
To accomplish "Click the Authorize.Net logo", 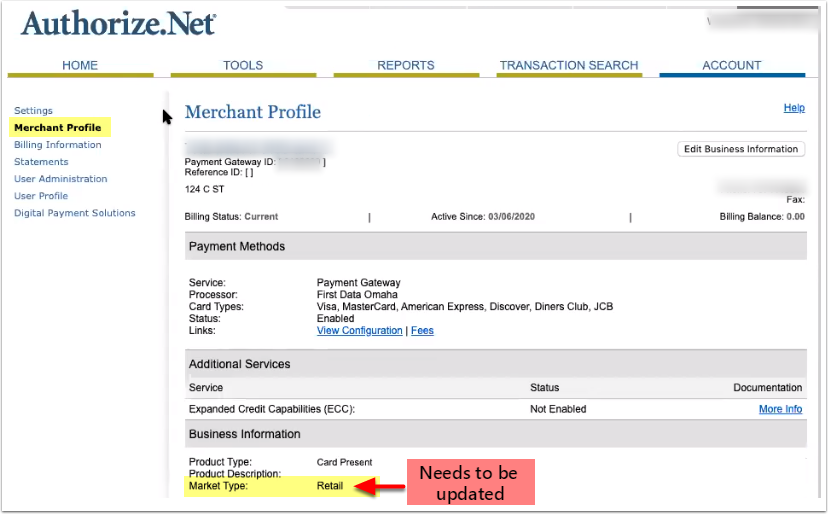I will (x=118, y=24).
